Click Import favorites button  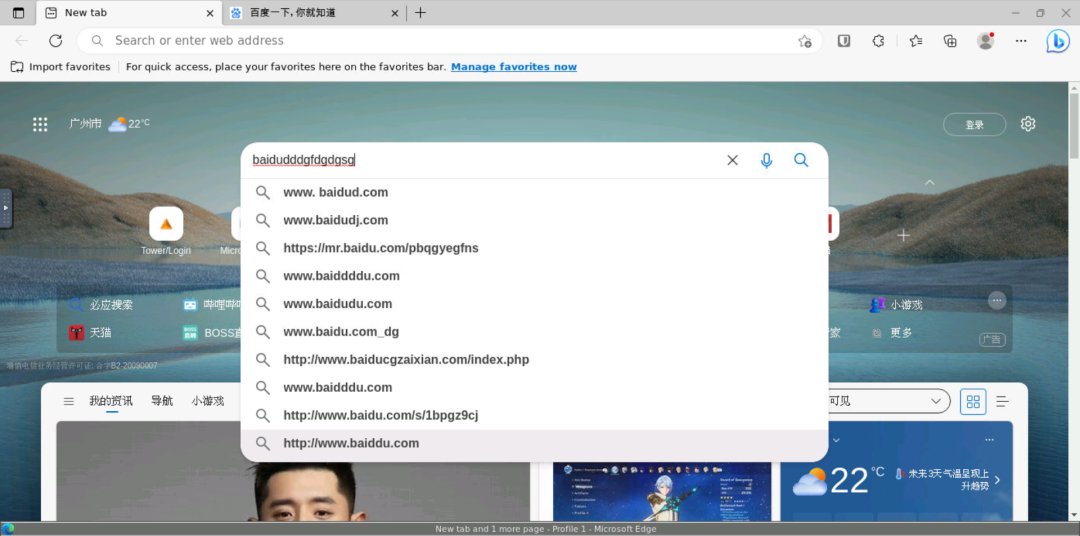point(61,67)
